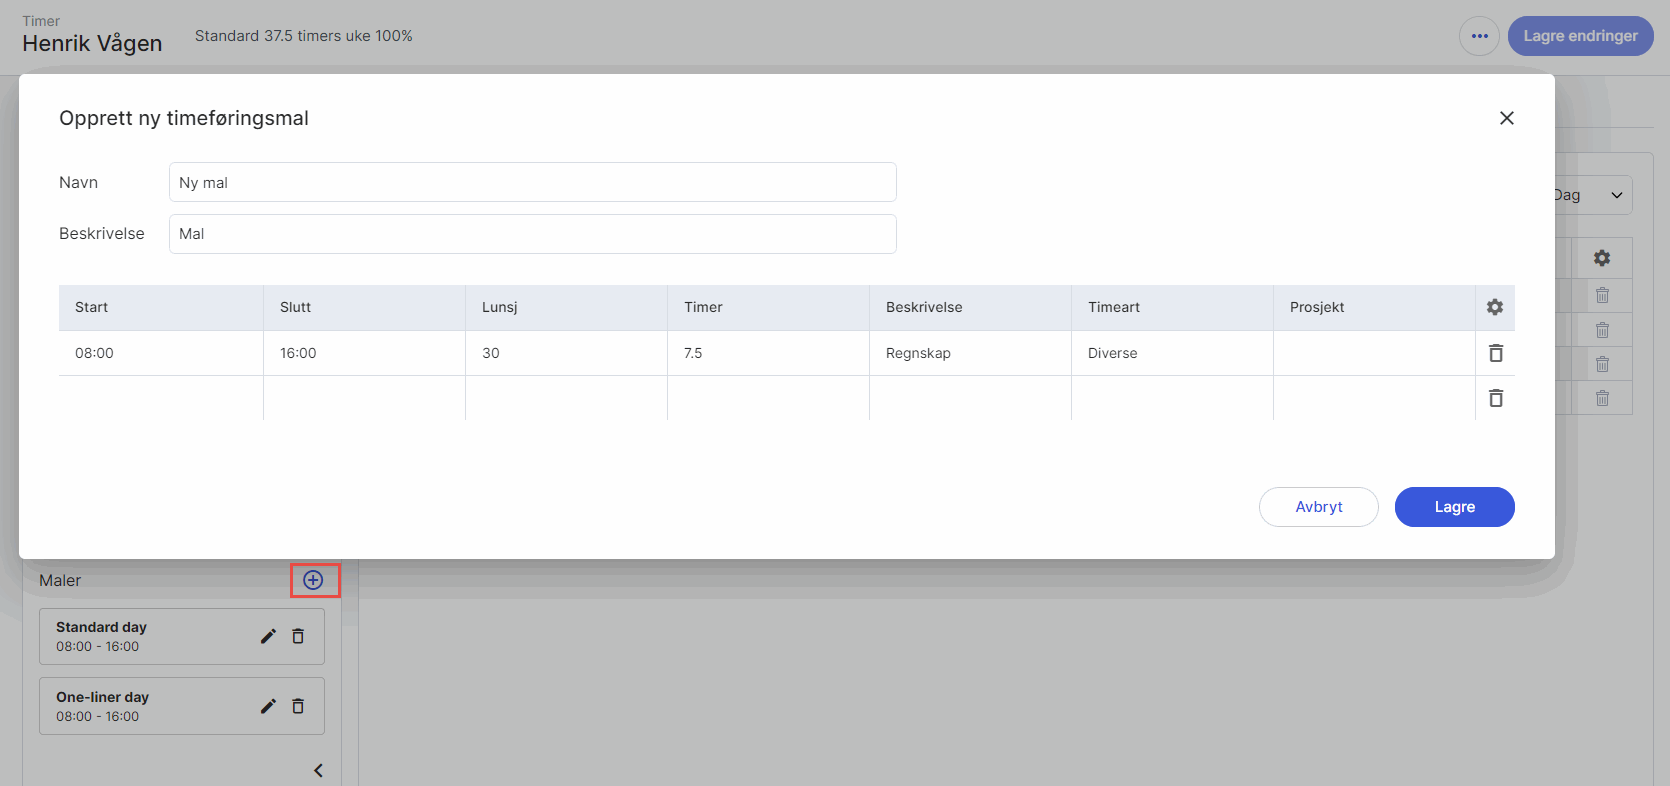This screenshot has height=786, width=1670.
Task: Click into the Beskrivelse text field
Action: point(532,234)
